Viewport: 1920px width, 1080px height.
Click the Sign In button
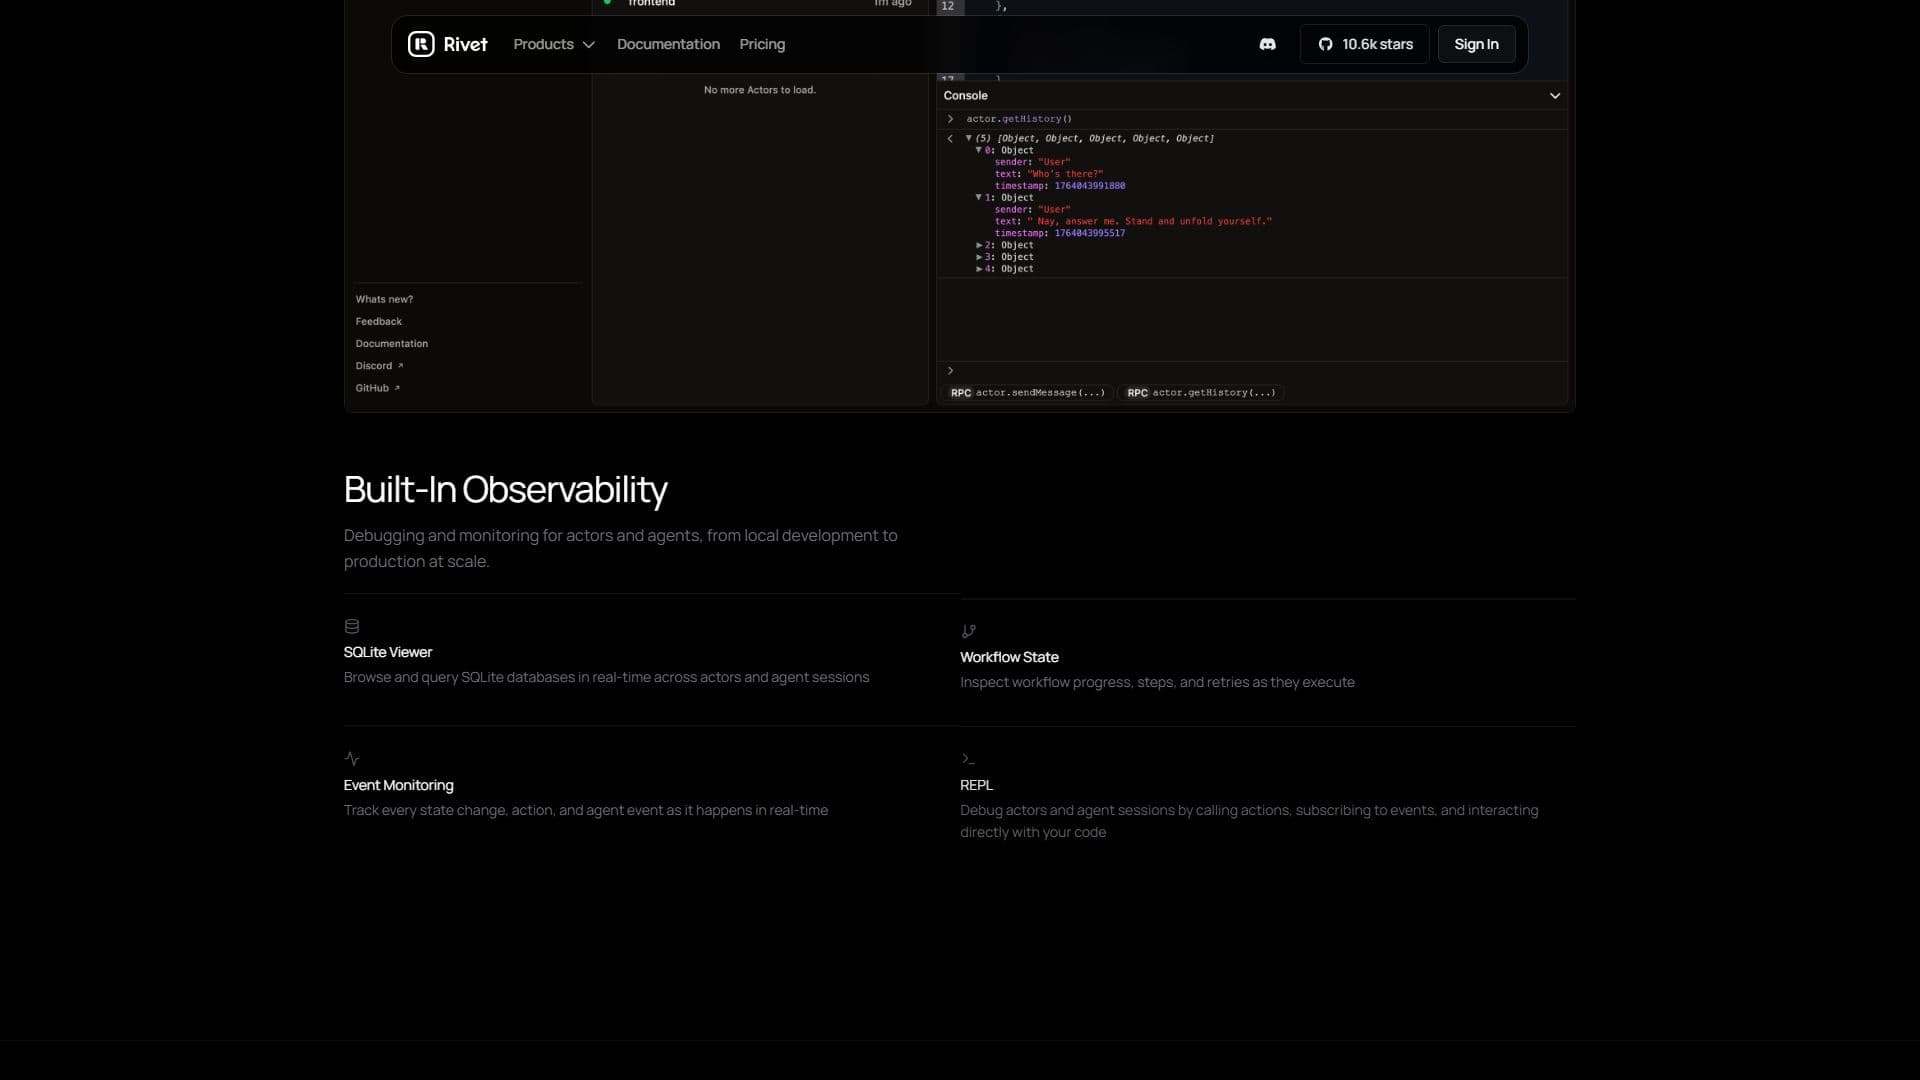[1476, 44]
